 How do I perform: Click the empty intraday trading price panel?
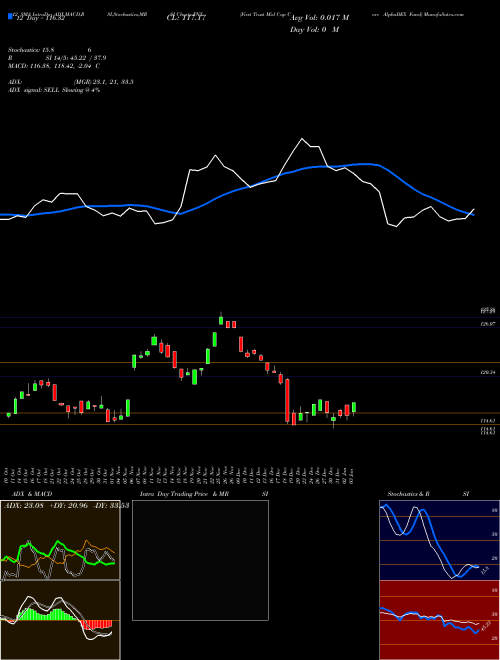pyautogui.click(x=200, y=560)
